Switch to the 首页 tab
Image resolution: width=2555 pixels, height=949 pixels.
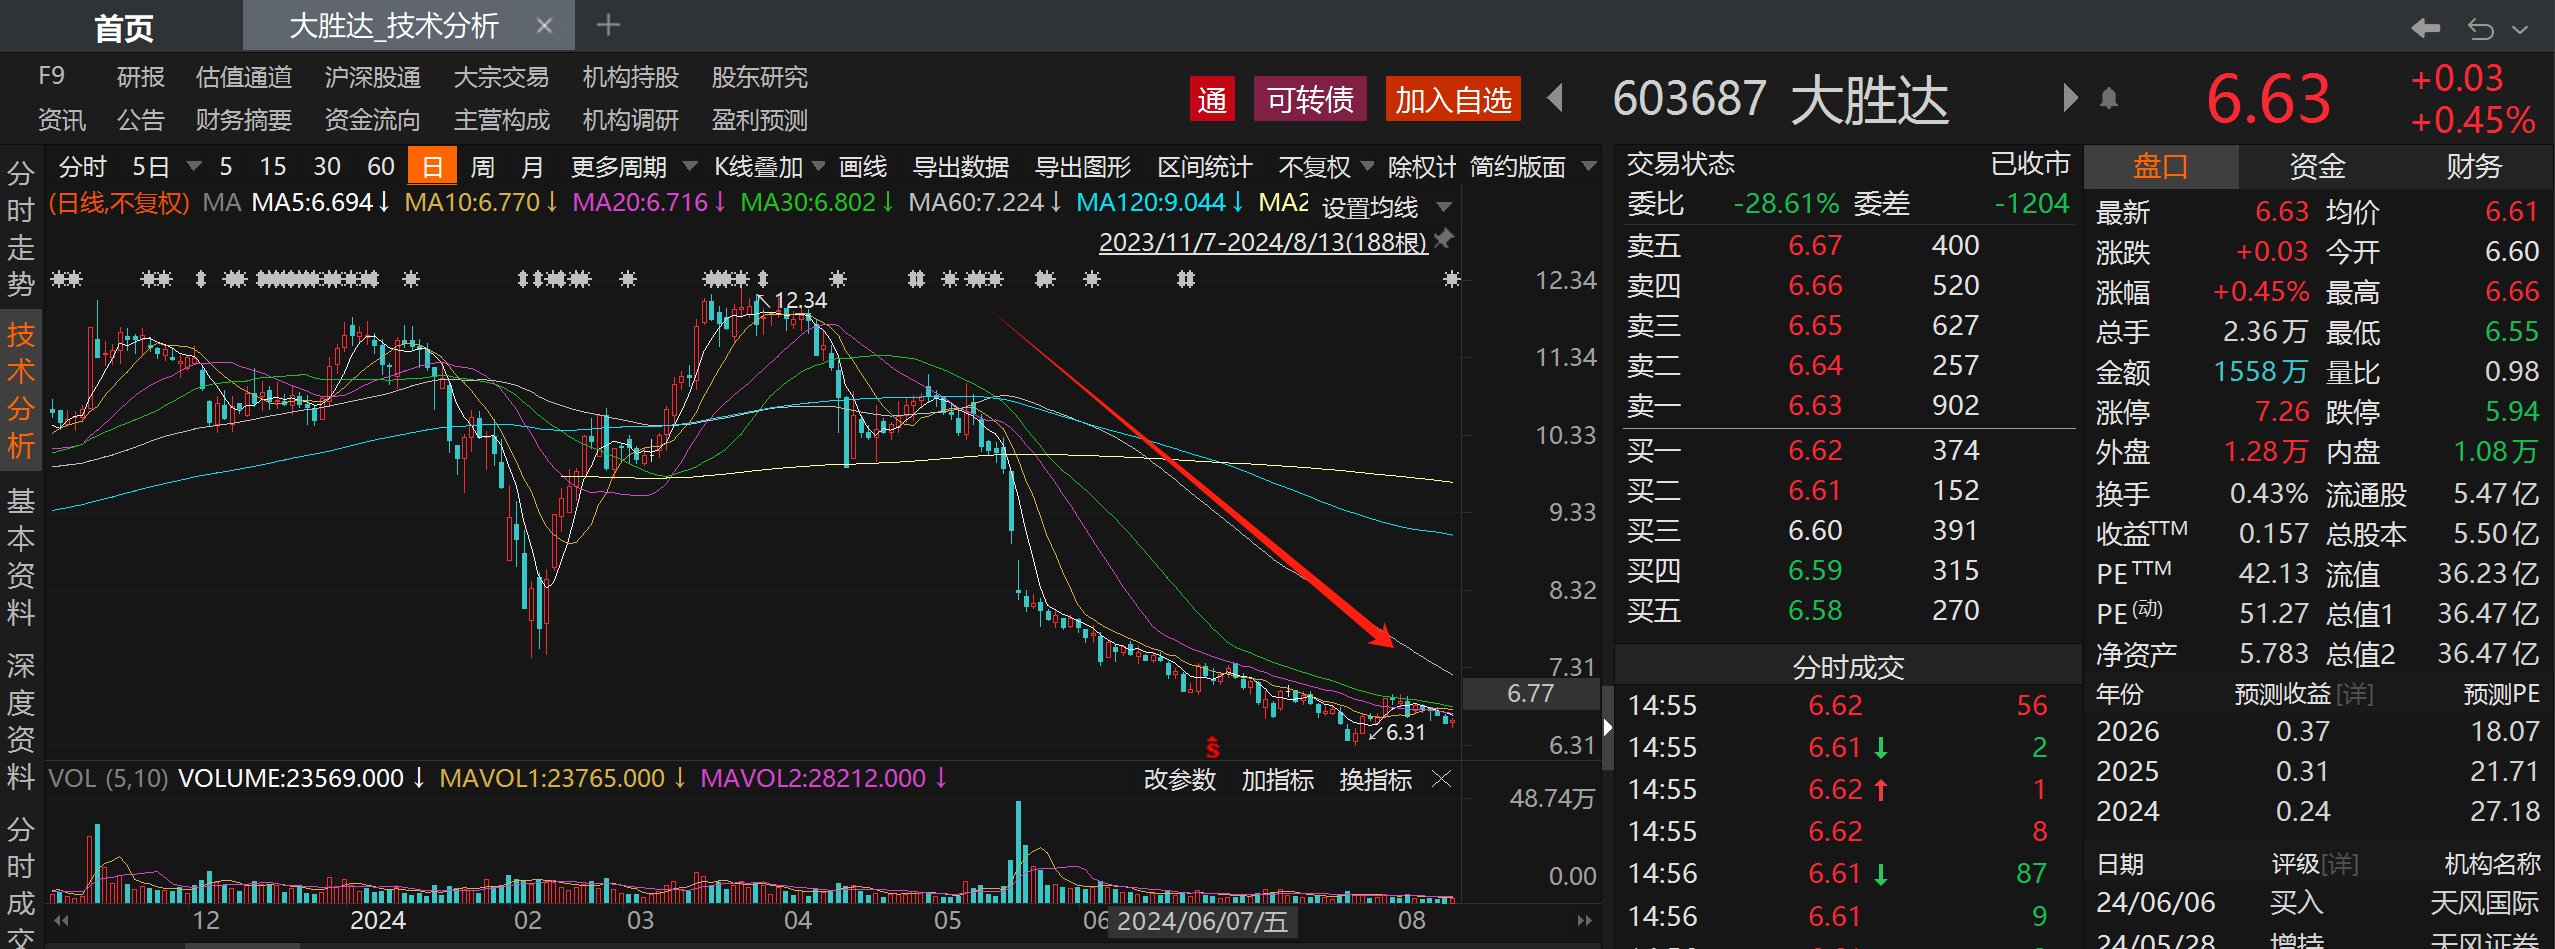pyautogui.click(x=124, y=27)
